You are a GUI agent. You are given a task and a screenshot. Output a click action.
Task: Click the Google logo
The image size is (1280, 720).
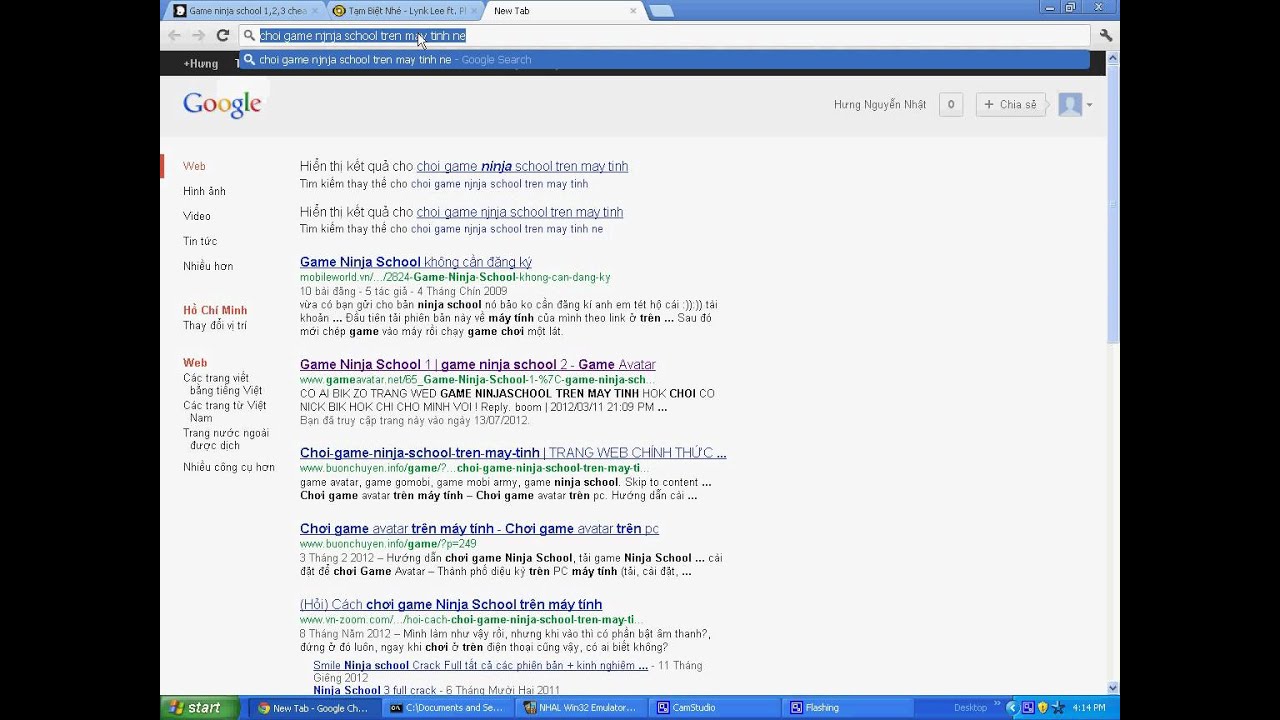click(222, 105)
